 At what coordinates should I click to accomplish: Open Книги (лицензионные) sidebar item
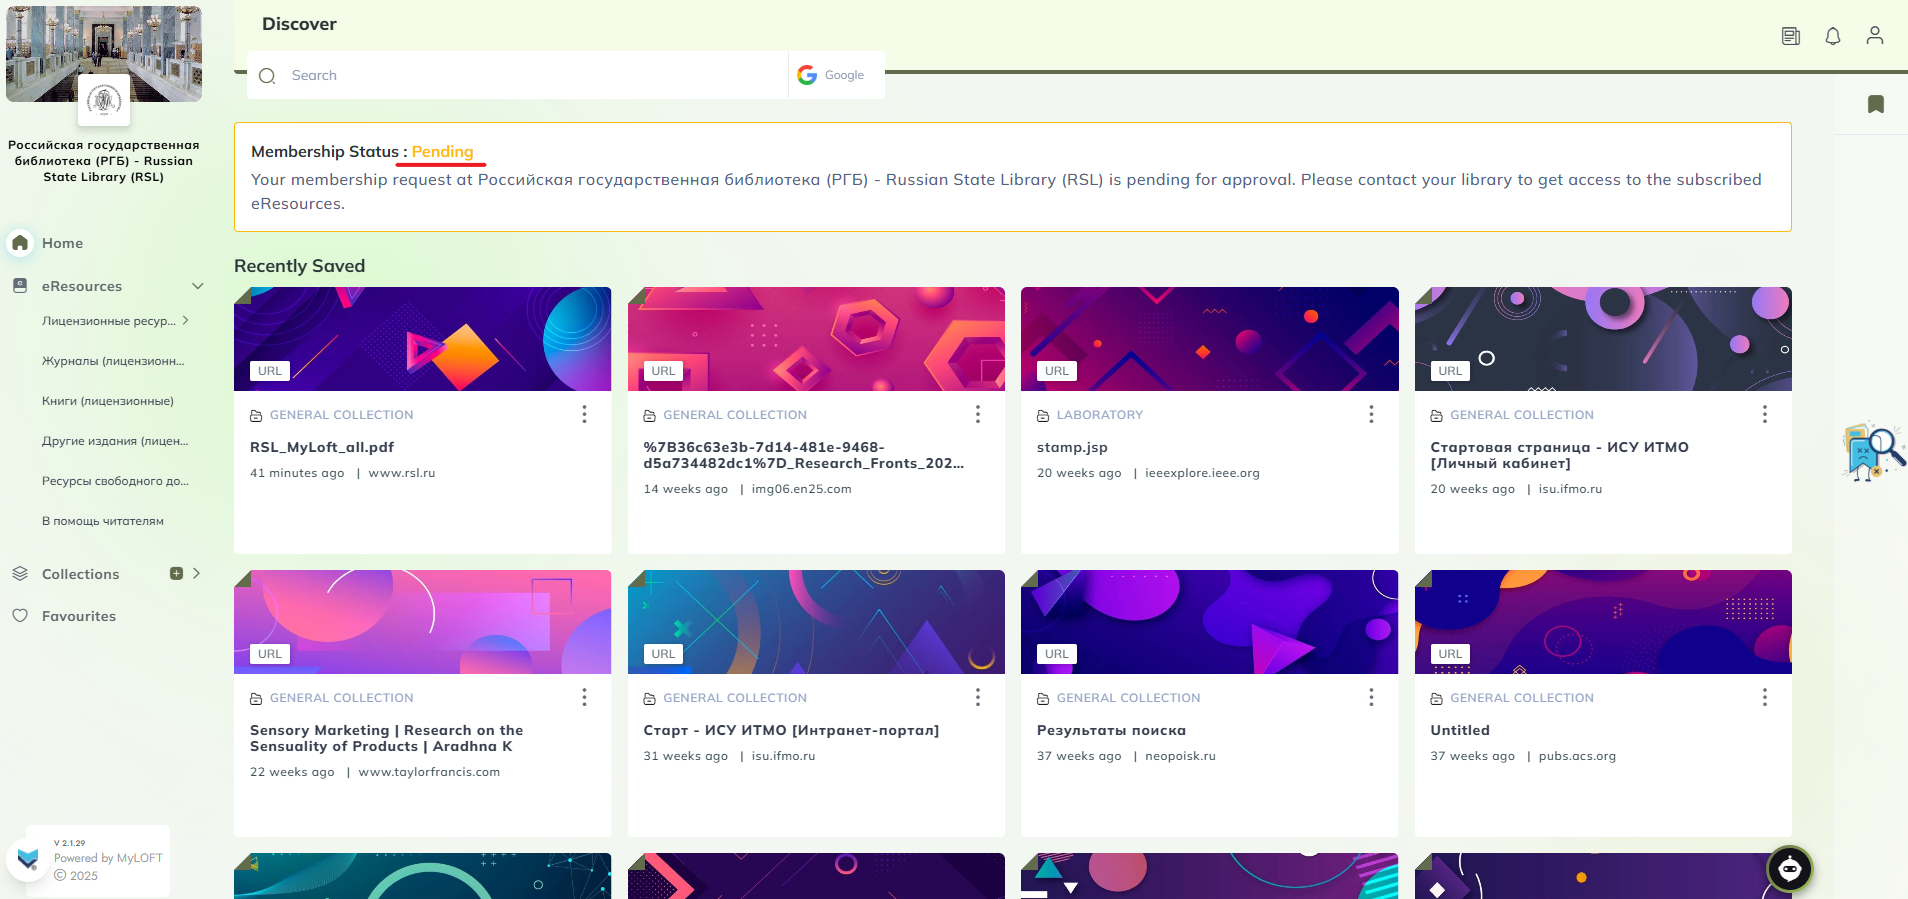[108, 401]
